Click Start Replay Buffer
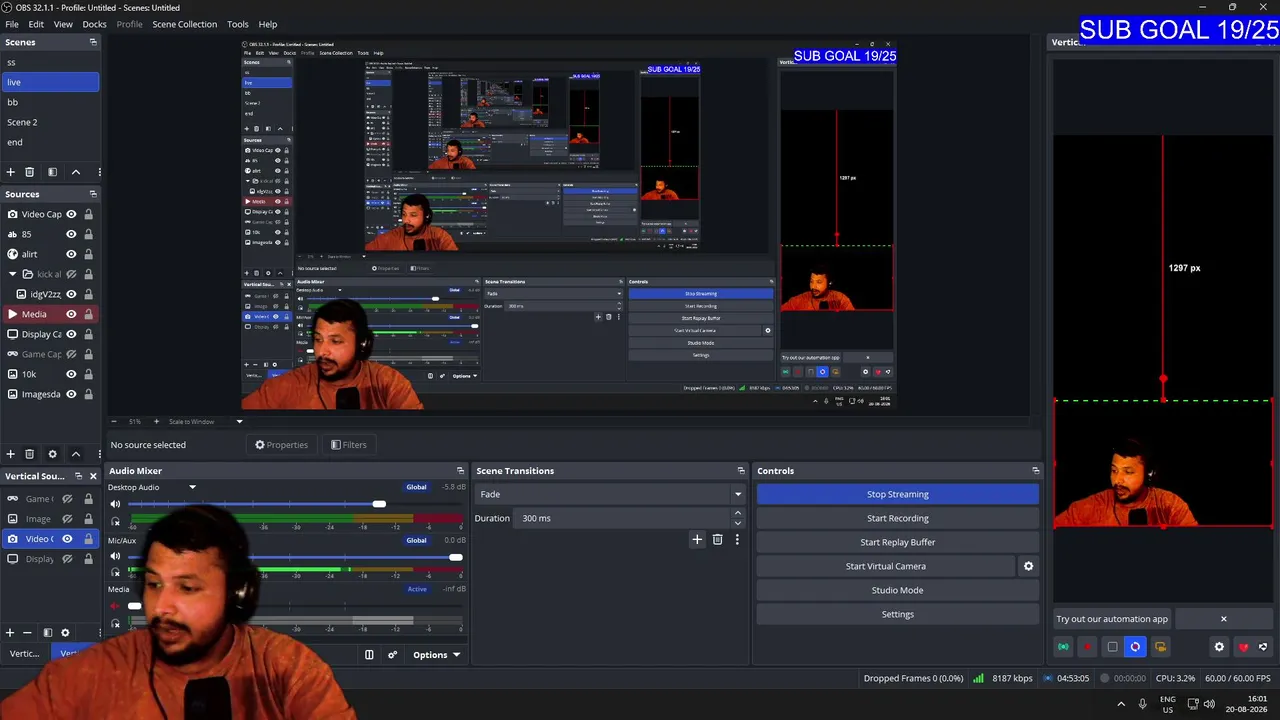The image size is (1280, 720). click(898, 542)
